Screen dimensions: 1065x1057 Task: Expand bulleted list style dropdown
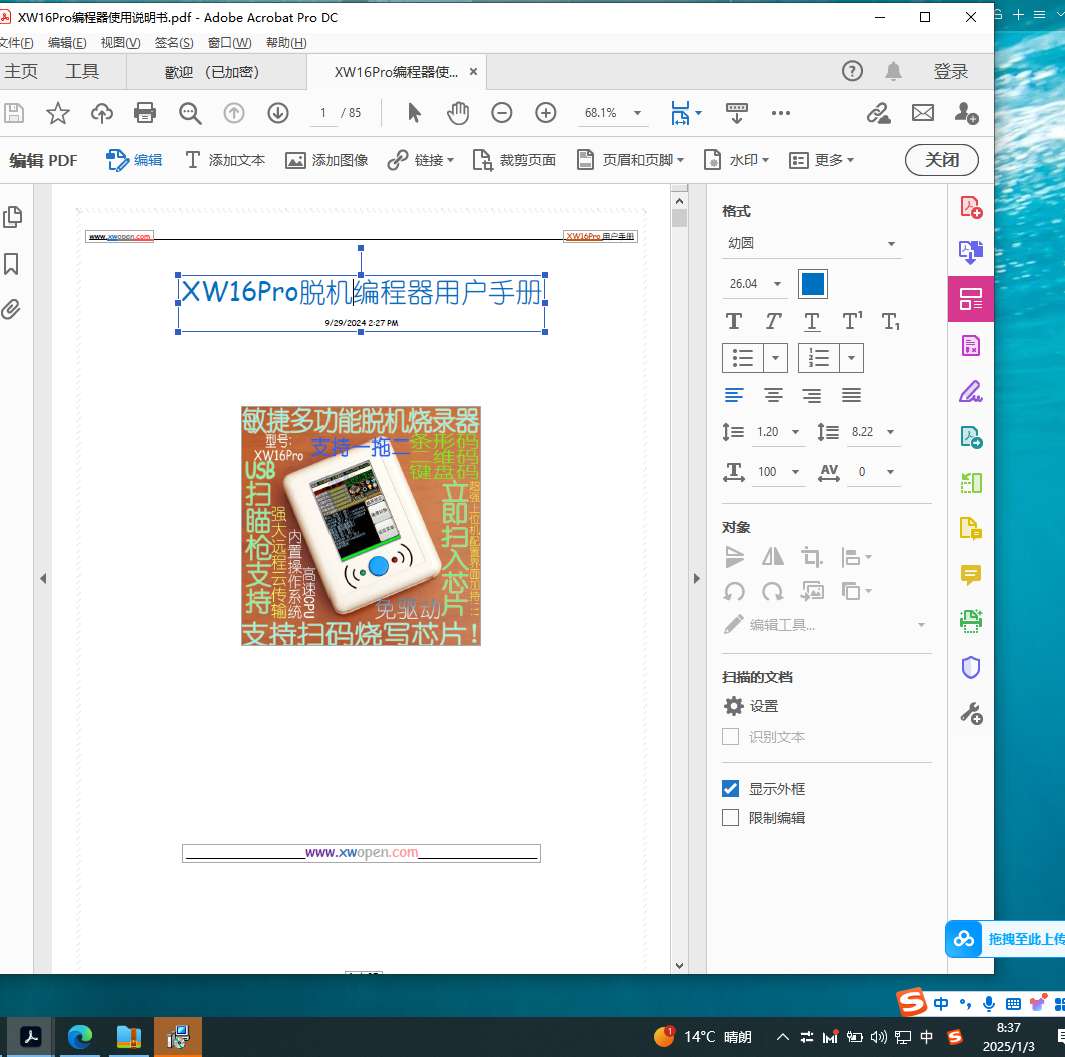(775, 358)
